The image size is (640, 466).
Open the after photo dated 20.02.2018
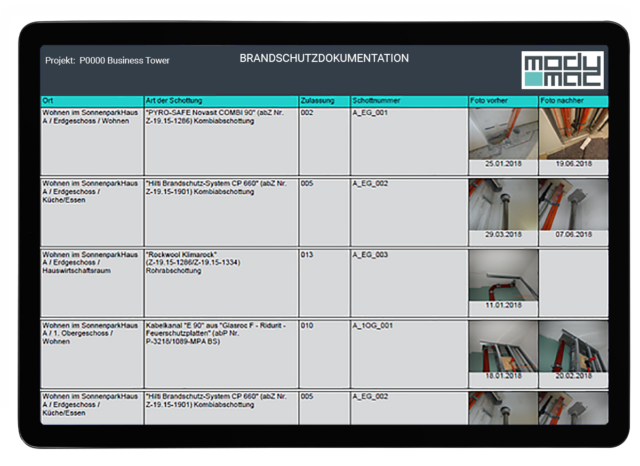point(573,346)
